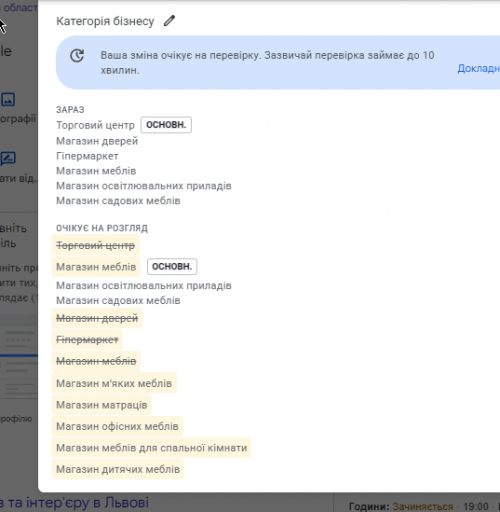Select 'Магазин меблів для спальної кімнати' entry
The height and width of the screenshot is (512, 500).
[x=151, y=448]
